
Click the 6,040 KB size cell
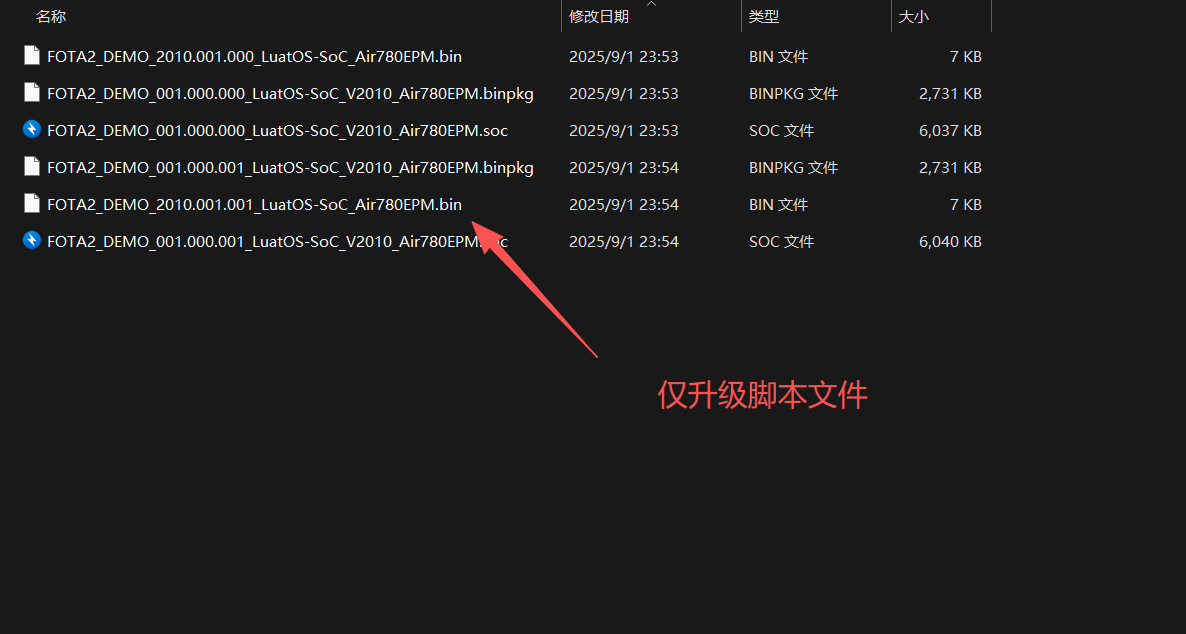click(x=950, y=242)
